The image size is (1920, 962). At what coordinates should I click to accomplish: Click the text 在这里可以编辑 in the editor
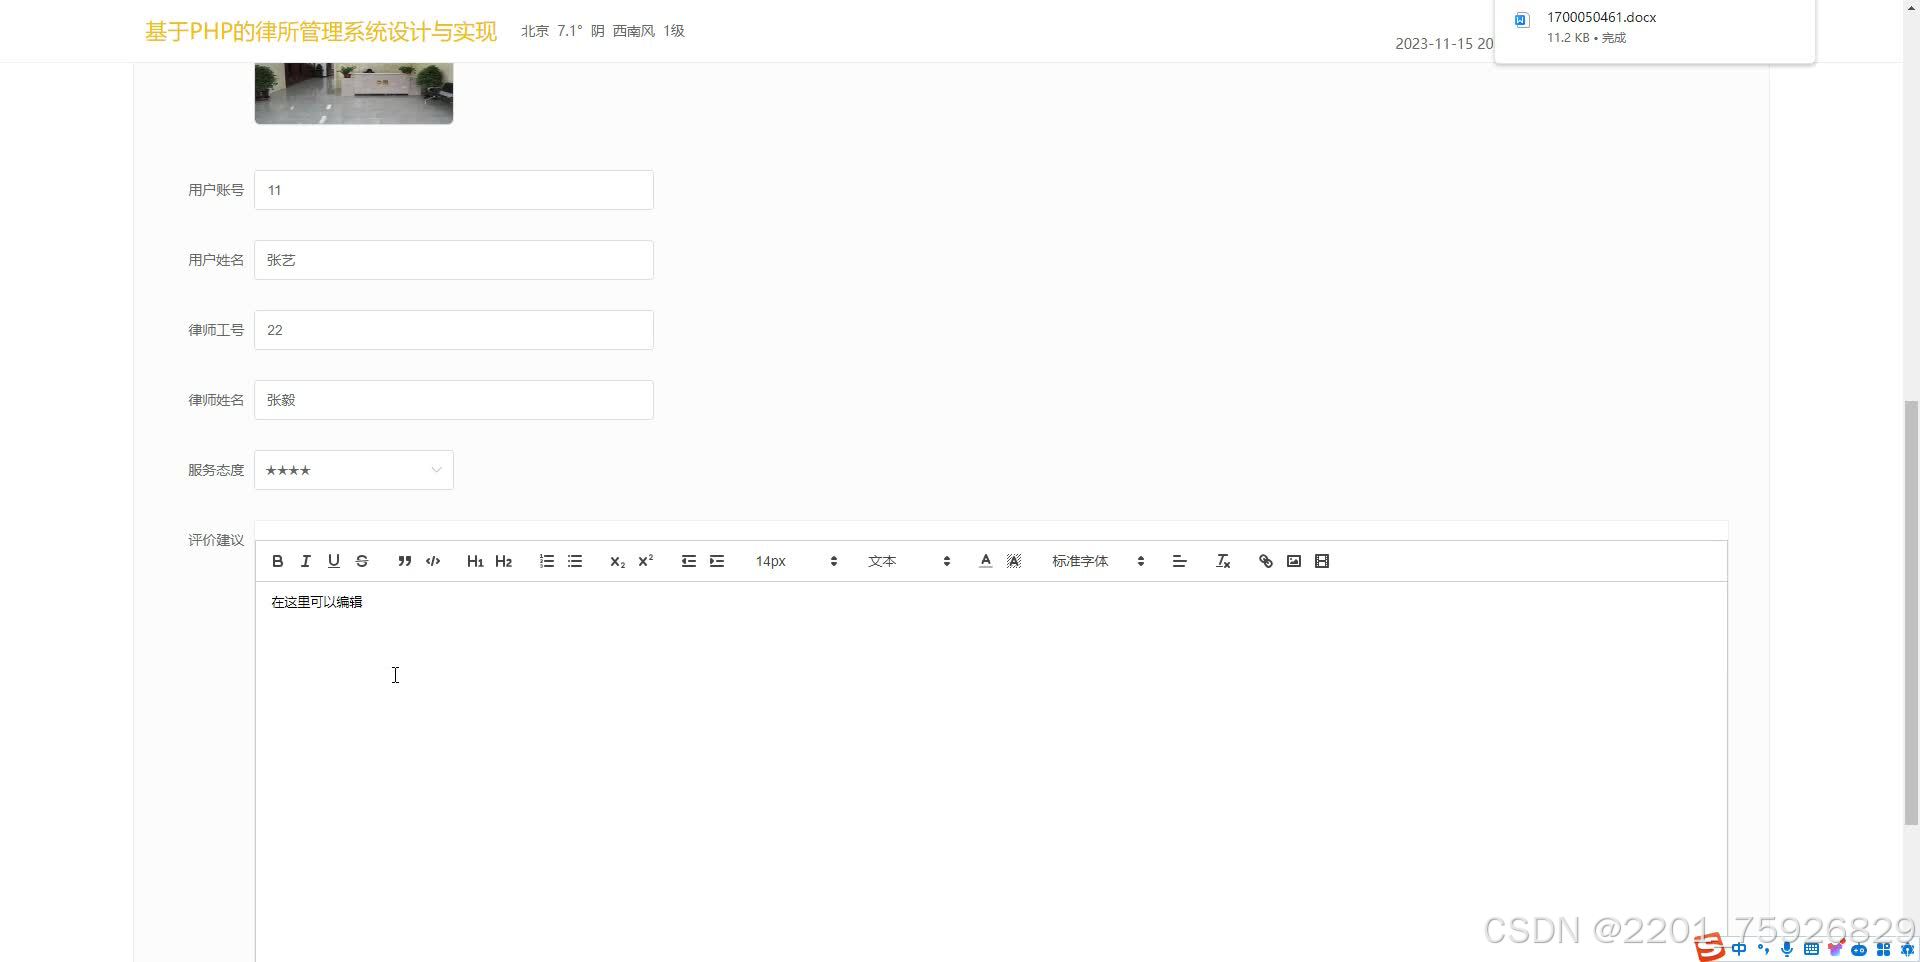[317, 602]
